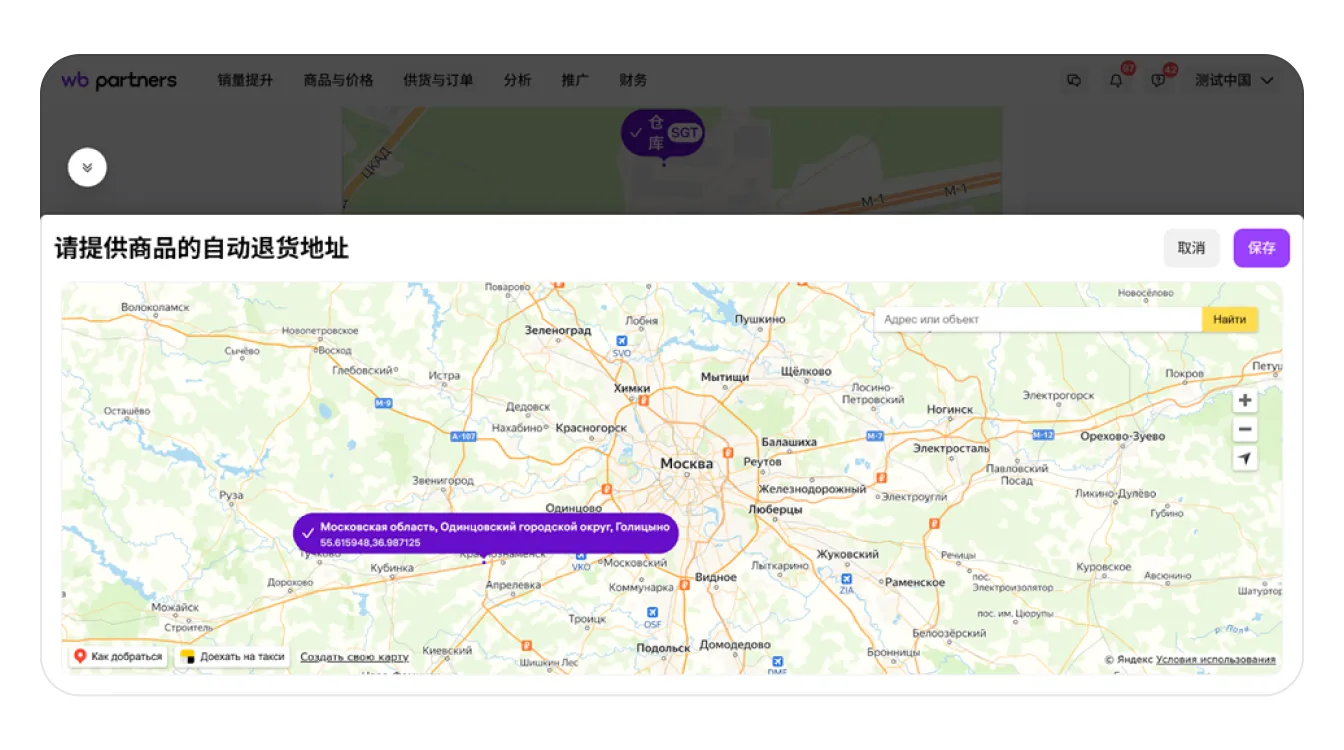Collapse panel with double-chevron round button
Screen dimensions: 1344x750
point(87,168)
